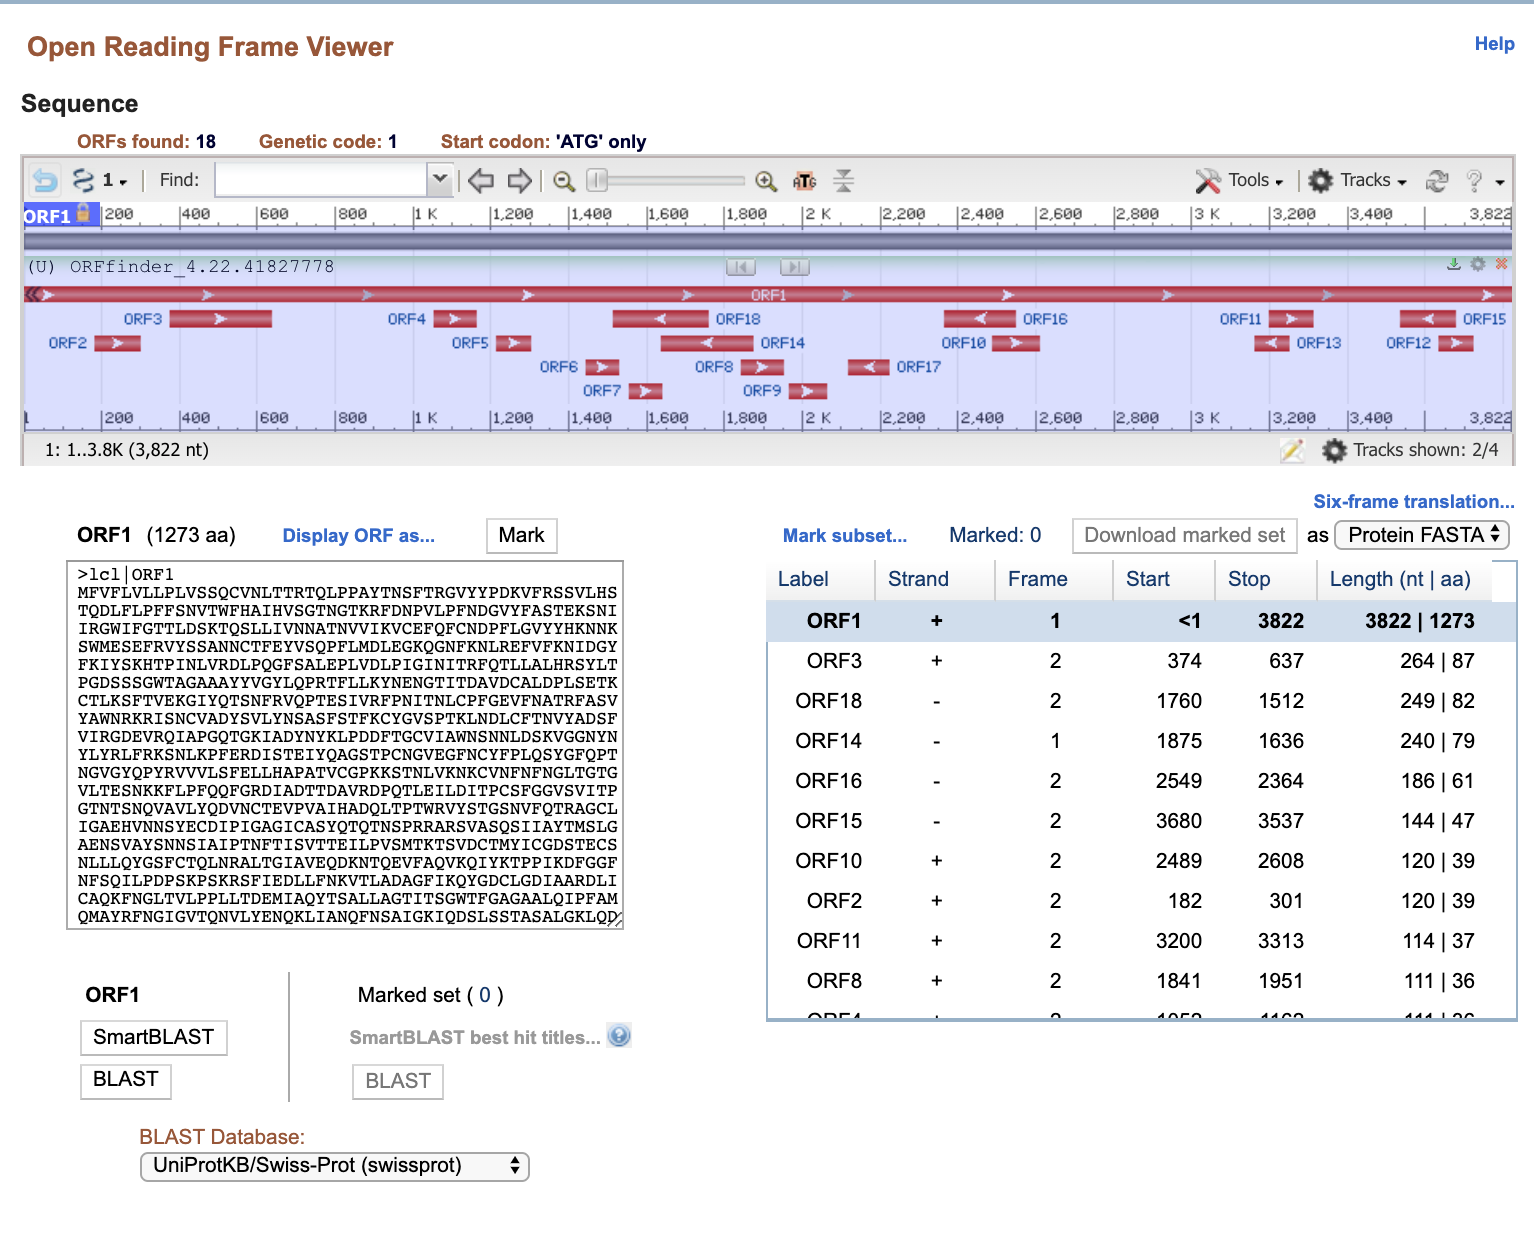
Task: Click the back/undo arrow in viewer toolbar
Action: click(x=44, y=181)
